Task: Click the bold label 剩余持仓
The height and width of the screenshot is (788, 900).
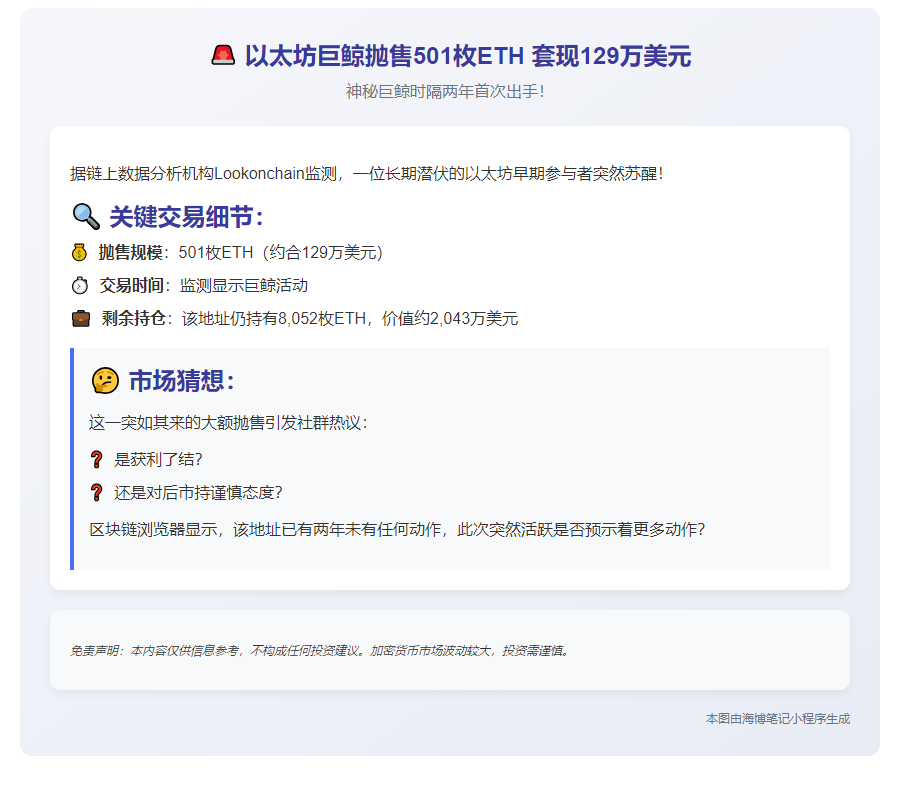Action: click(134, 319)
